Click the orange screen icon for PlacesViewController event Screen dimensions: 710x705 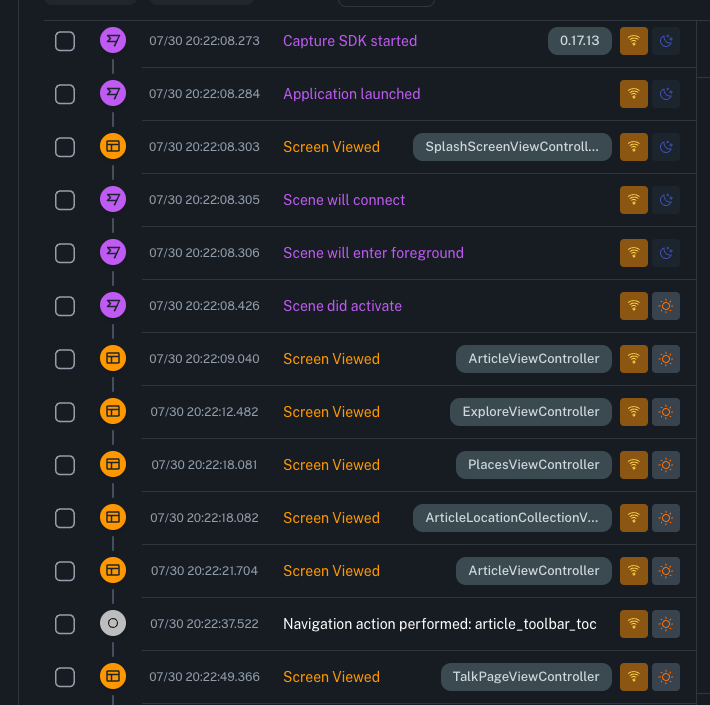coord(113,465)
